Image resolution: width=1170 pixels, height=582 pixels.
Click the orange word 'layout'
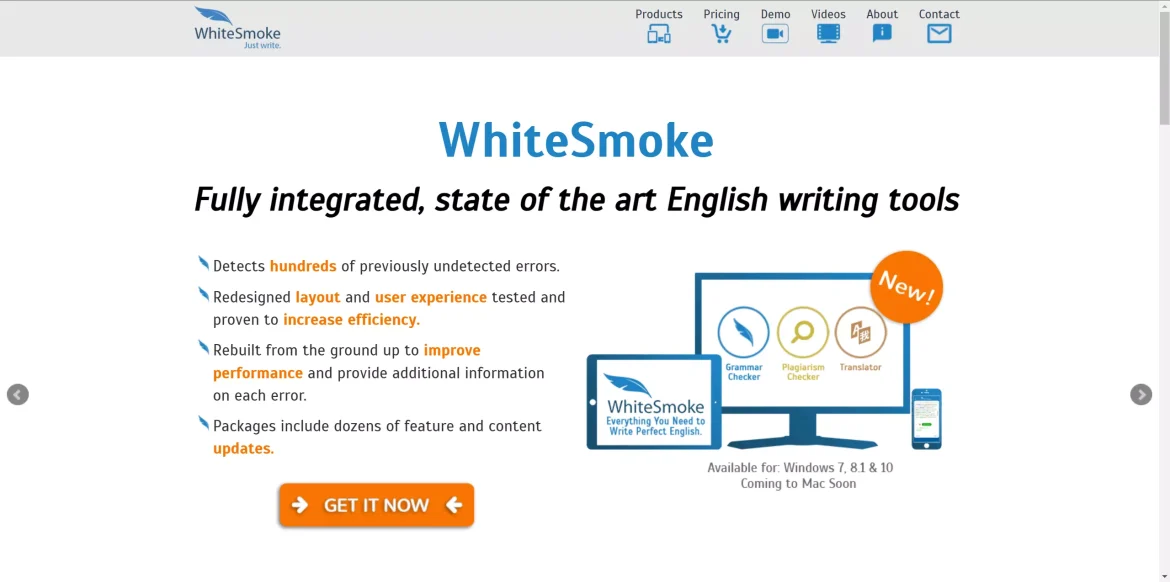pyautogui.click(x=318, y=297)
